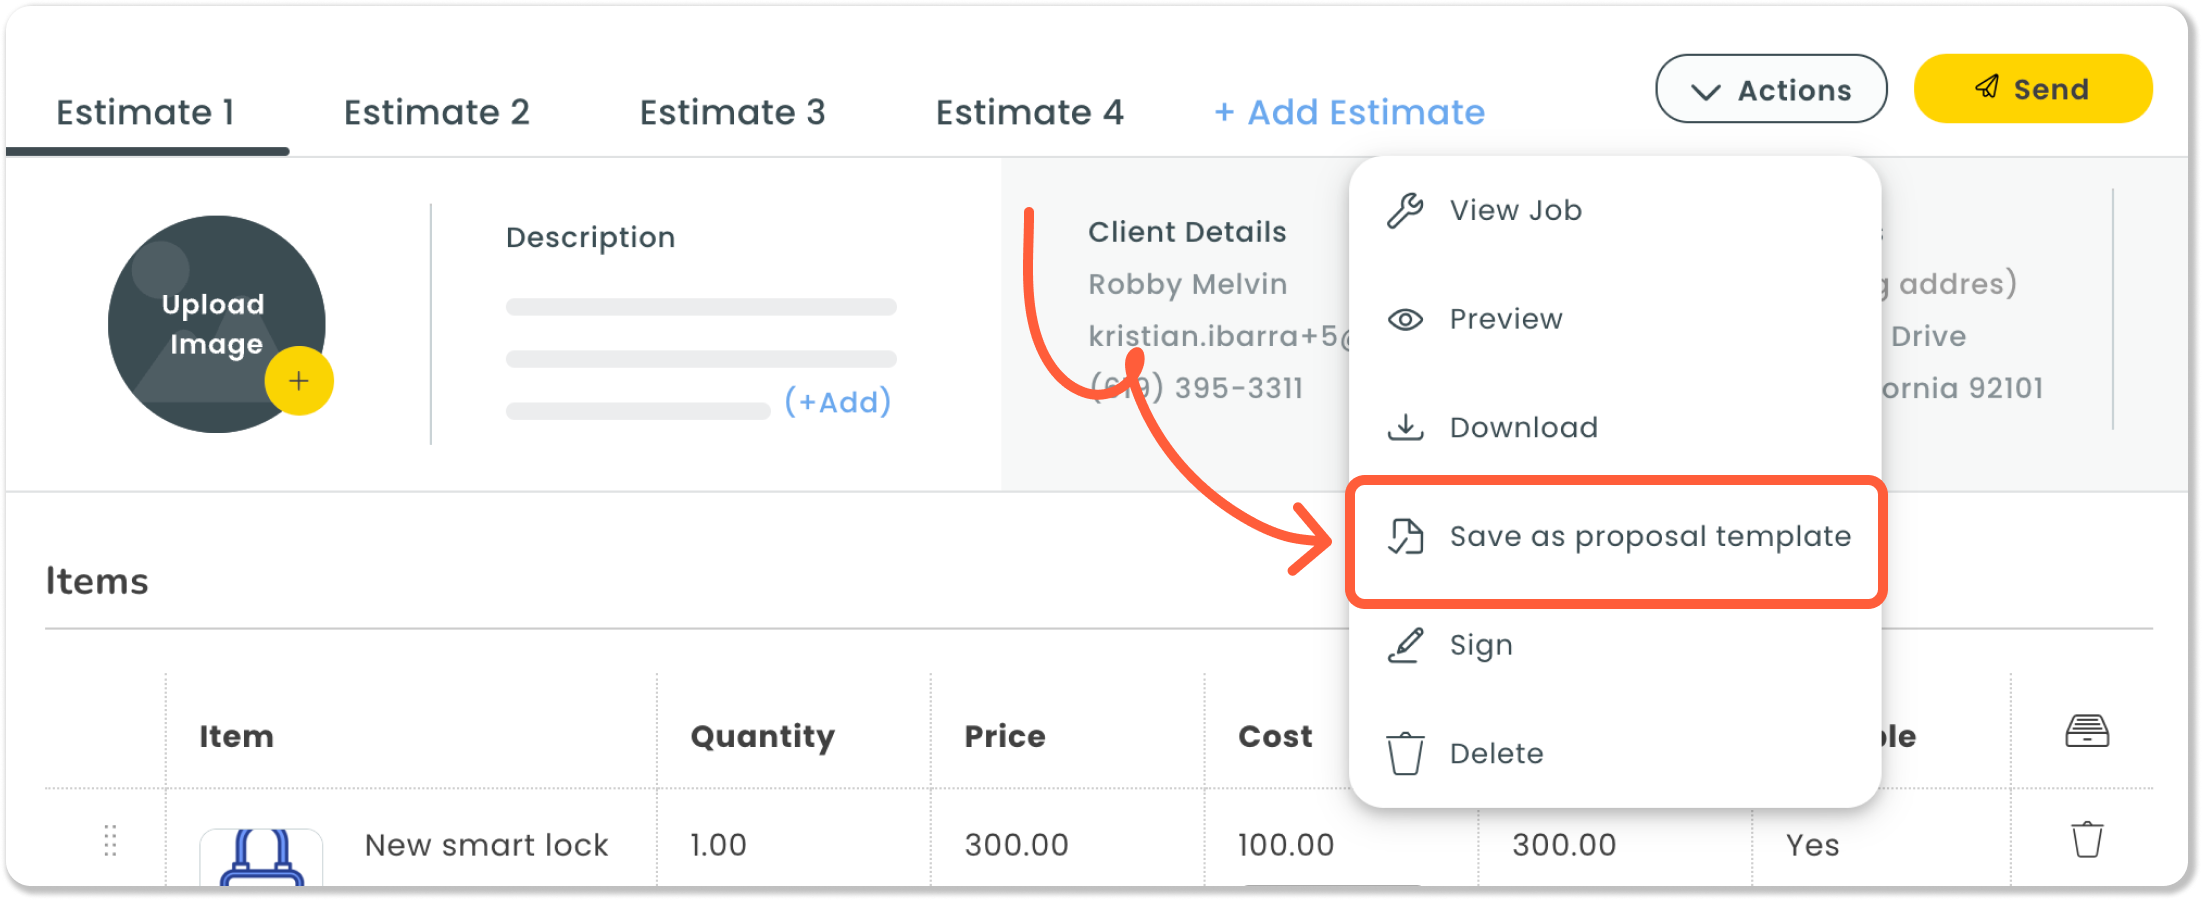Image resolution: width=2202 pixels, height=900 pixels.
Task: Switch to the Estimate 4 tab
Action: click(1030, 112)
